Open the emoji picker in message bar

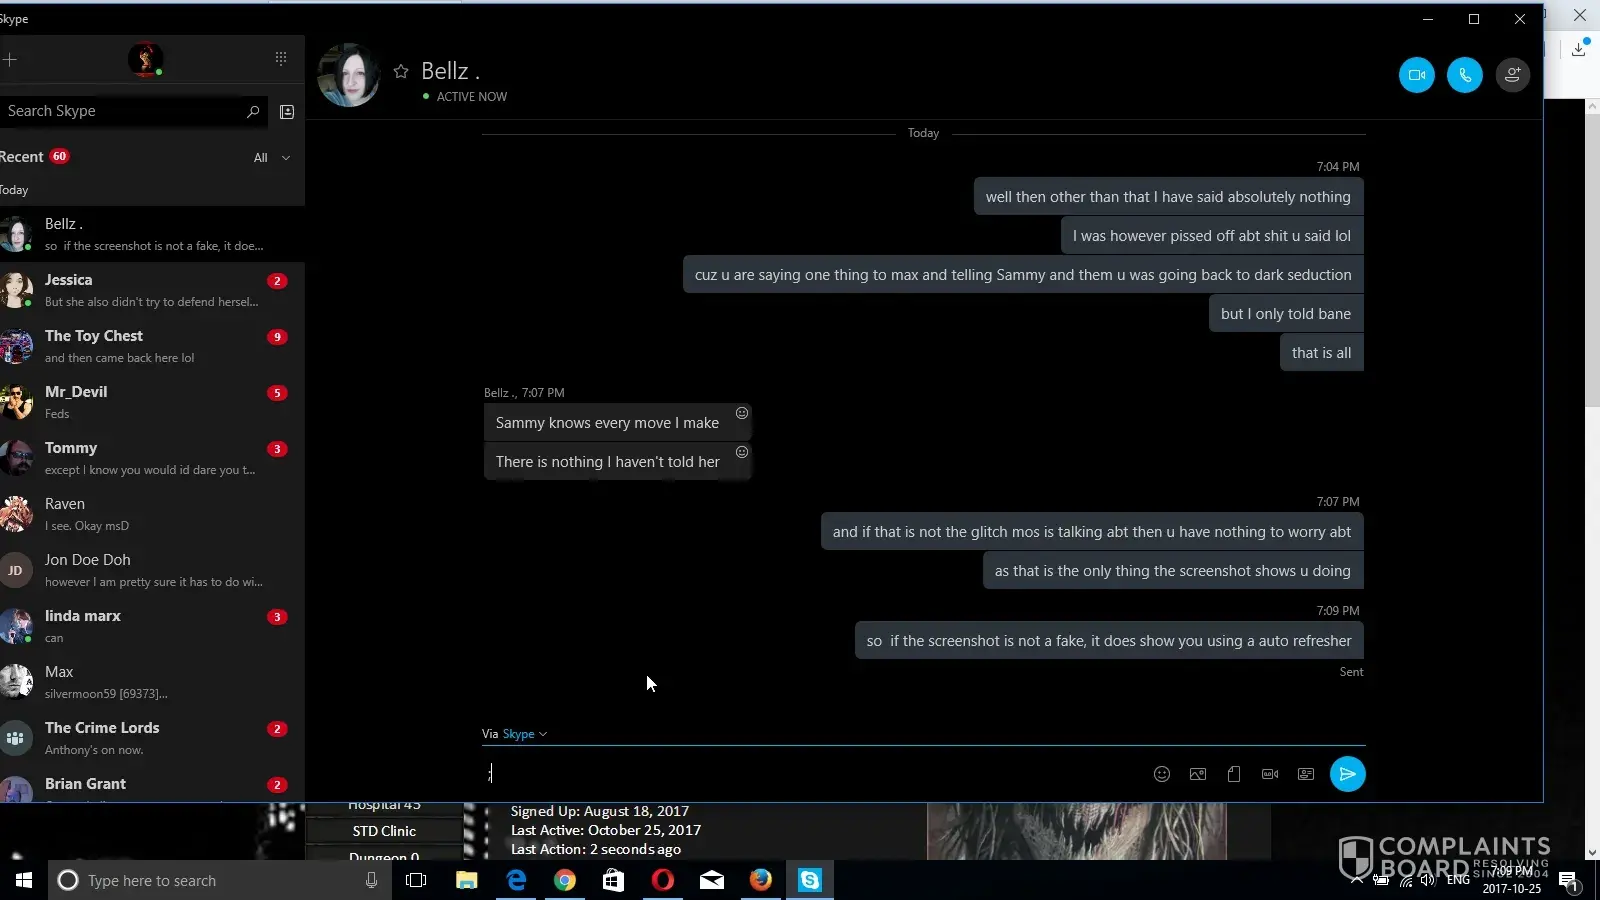click(1161, 774)
